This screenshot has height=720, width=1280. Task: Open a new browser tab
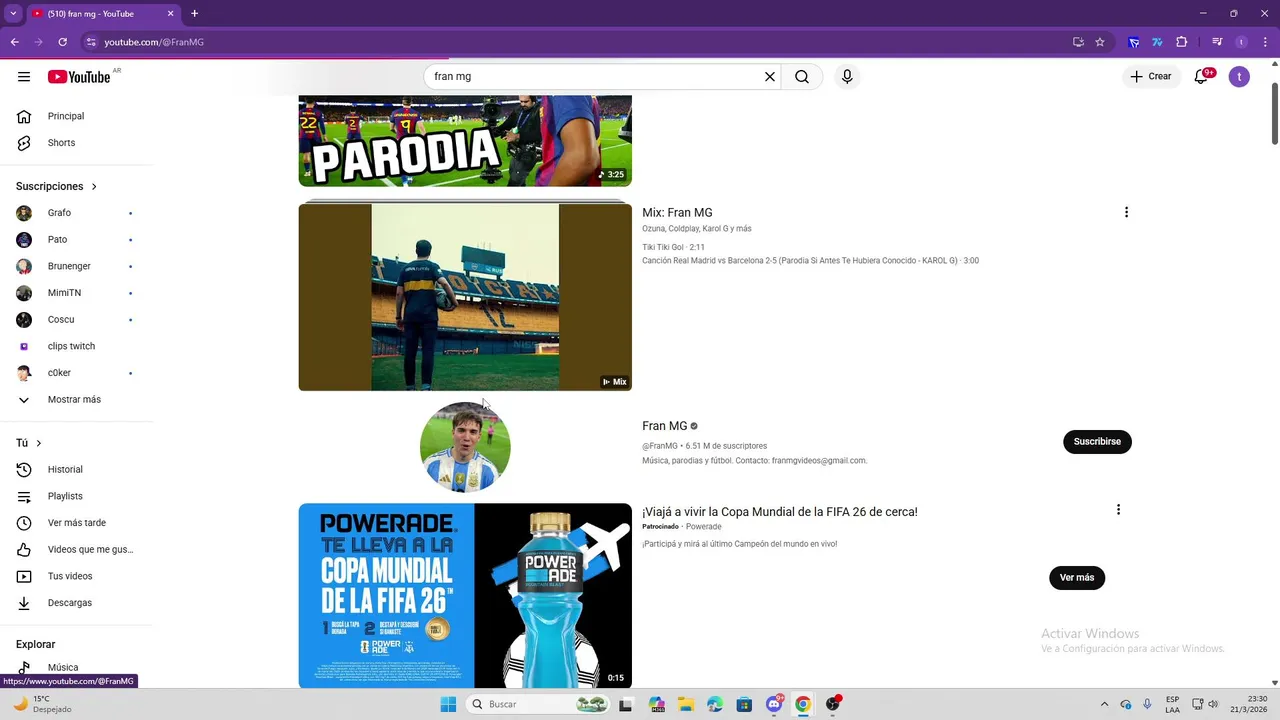click(194, 13)
